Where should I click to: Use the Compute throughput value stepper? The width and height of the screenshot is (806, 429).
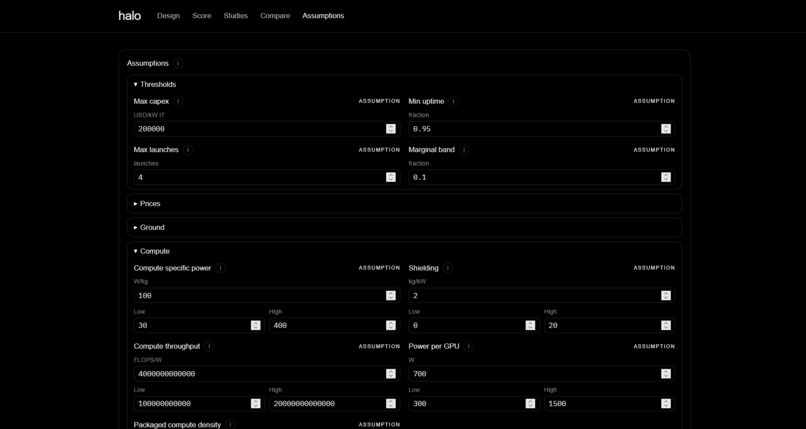[x=391, y=374]
